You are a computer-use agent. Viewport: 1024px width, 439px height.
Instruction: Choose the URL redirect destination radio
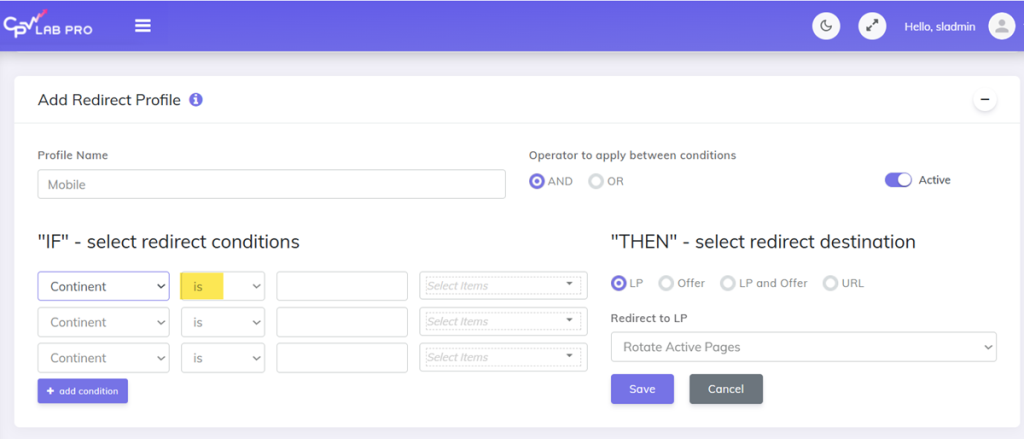pyautogui.click(x=830, y=284)
